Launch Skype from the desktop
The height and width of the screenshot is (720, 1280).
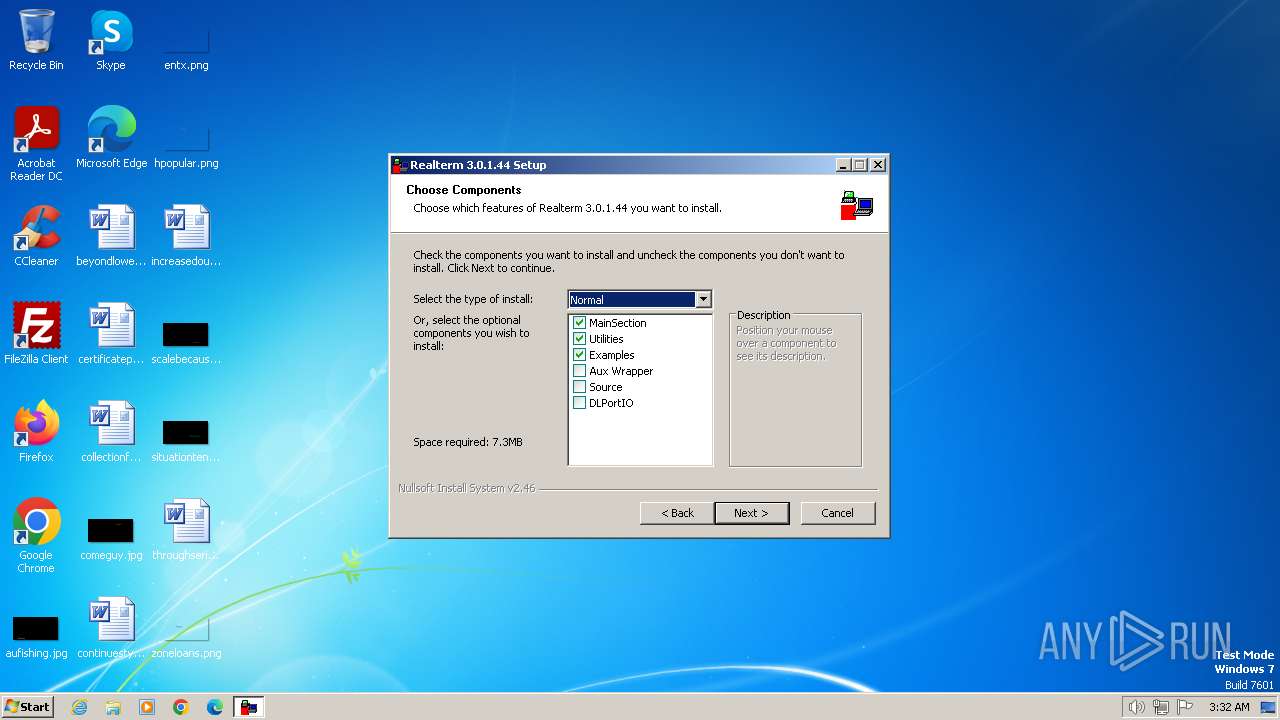pyautogui.click(x=111, y=40)
